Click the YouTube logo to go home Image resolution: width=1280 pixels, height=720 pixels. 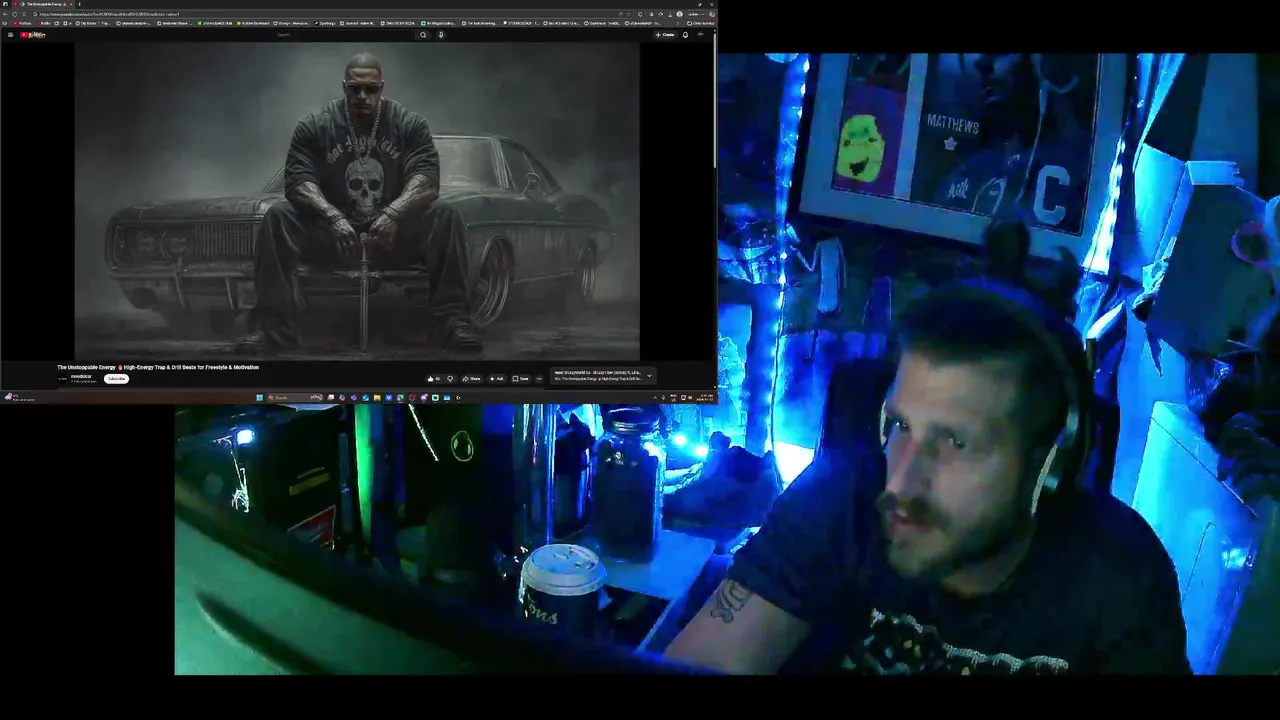pyautogui.click(x=32, y=35)
